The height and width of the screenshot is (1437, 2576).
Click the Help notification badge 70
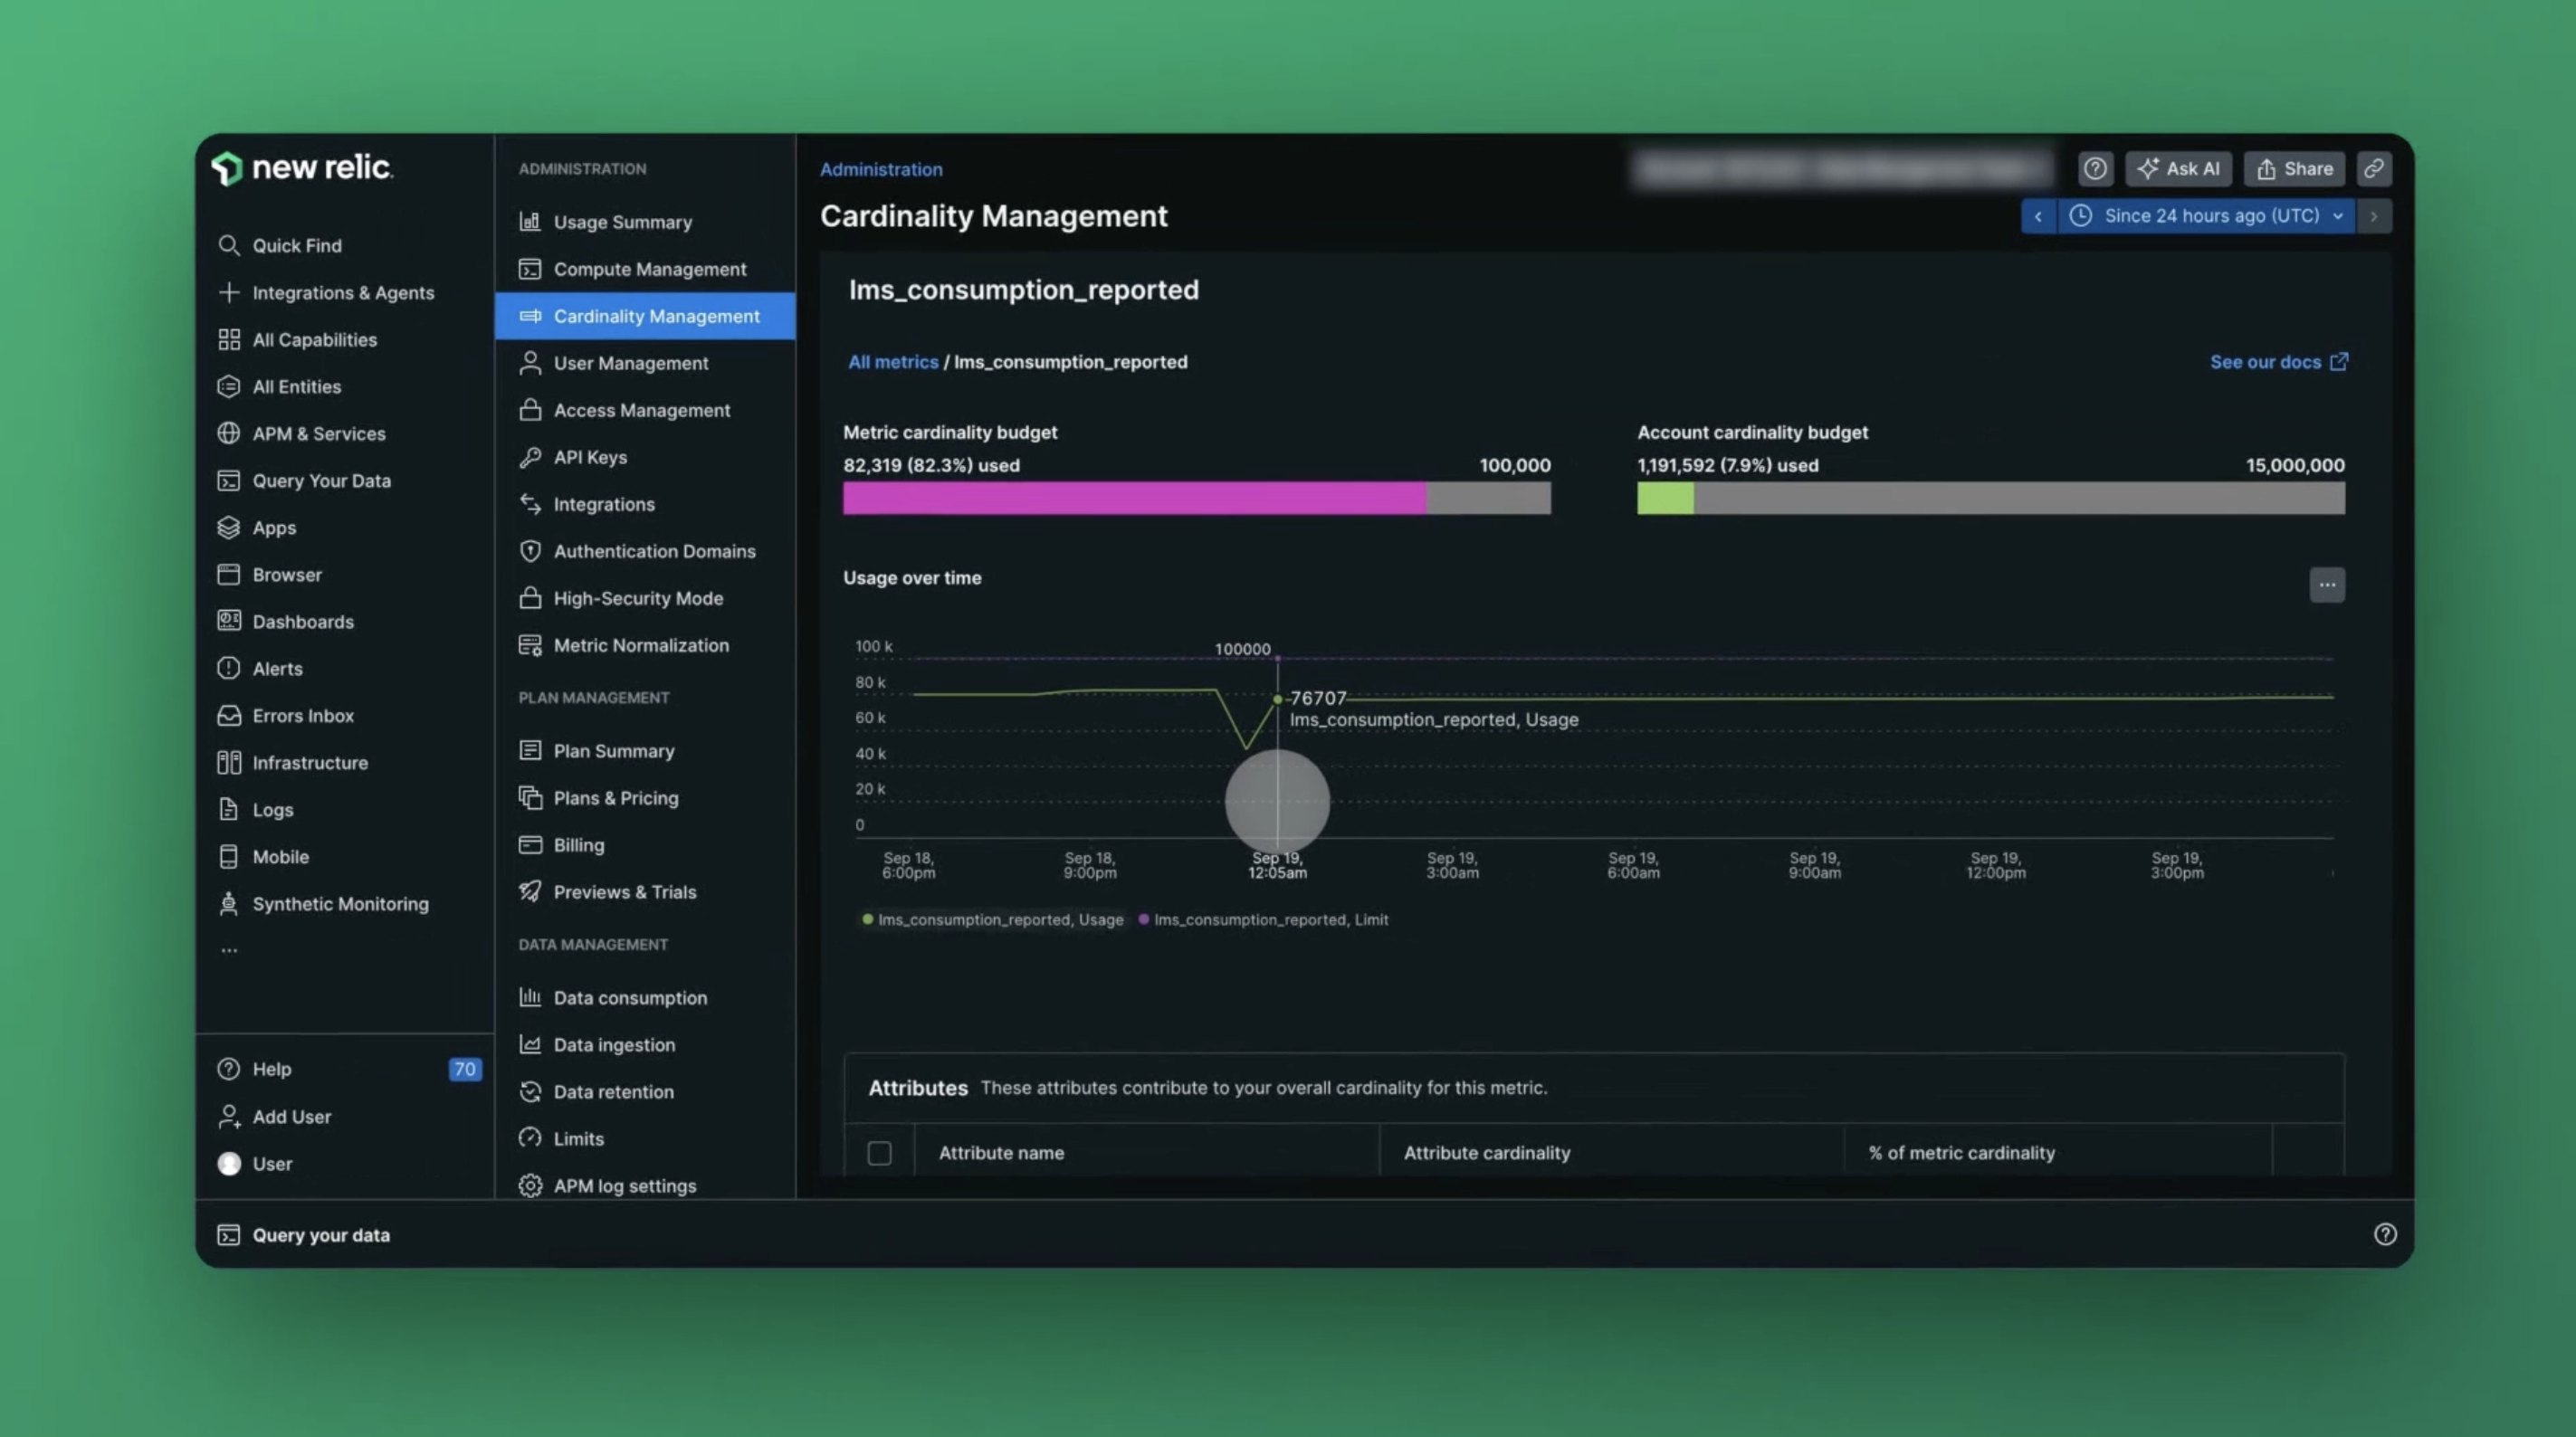[465, 1069]
